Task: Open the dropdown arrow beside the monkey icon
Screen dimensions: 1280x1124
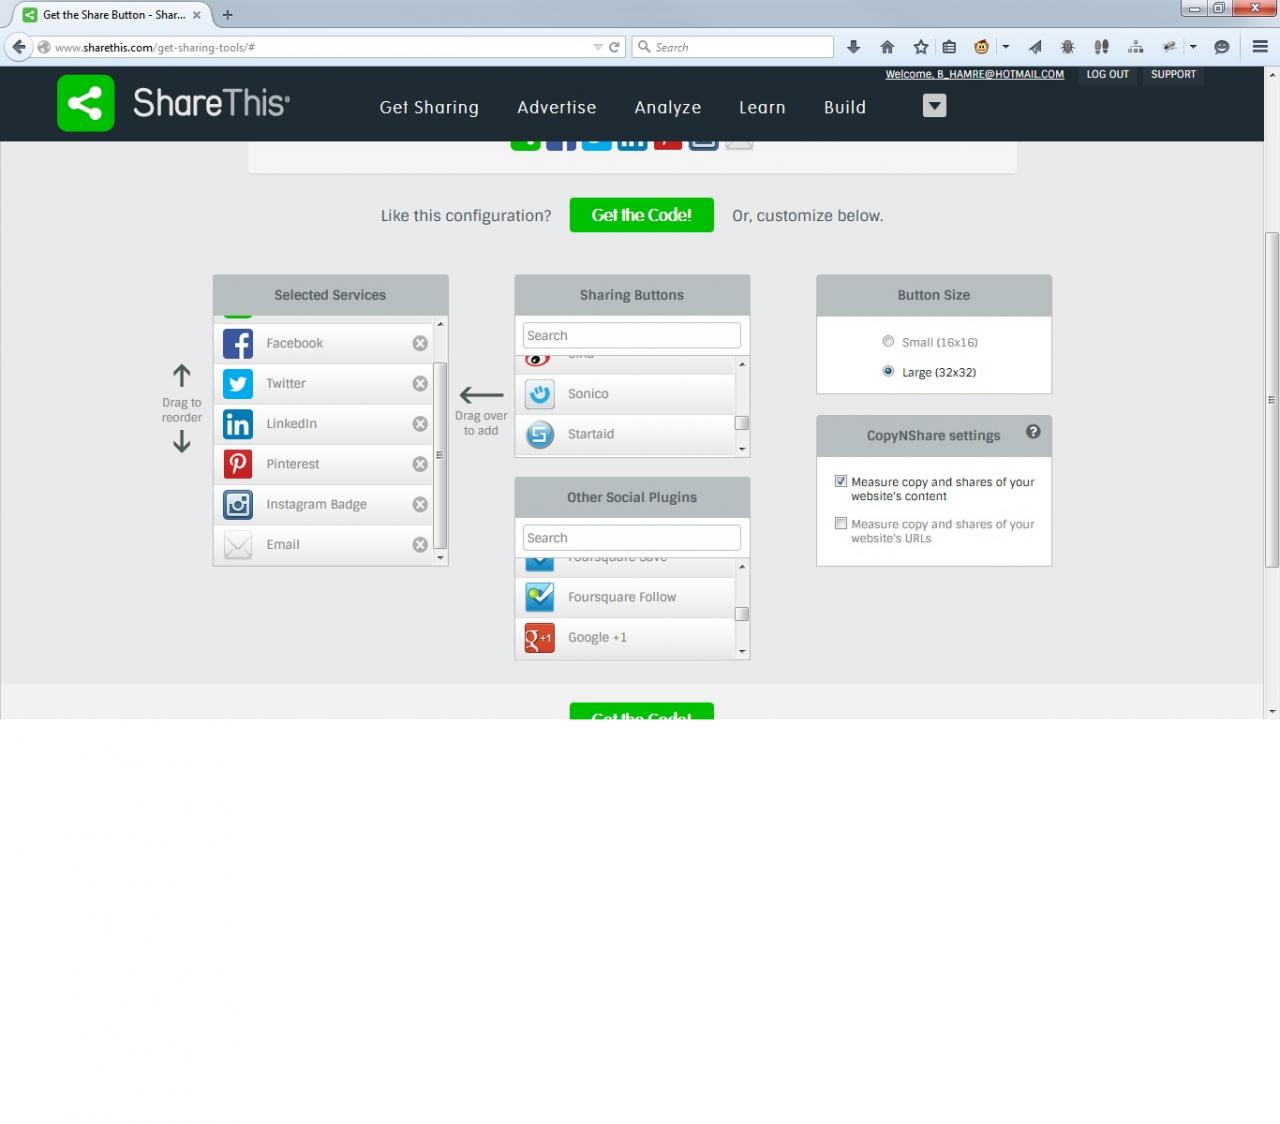Action: tap(1006, 47)
